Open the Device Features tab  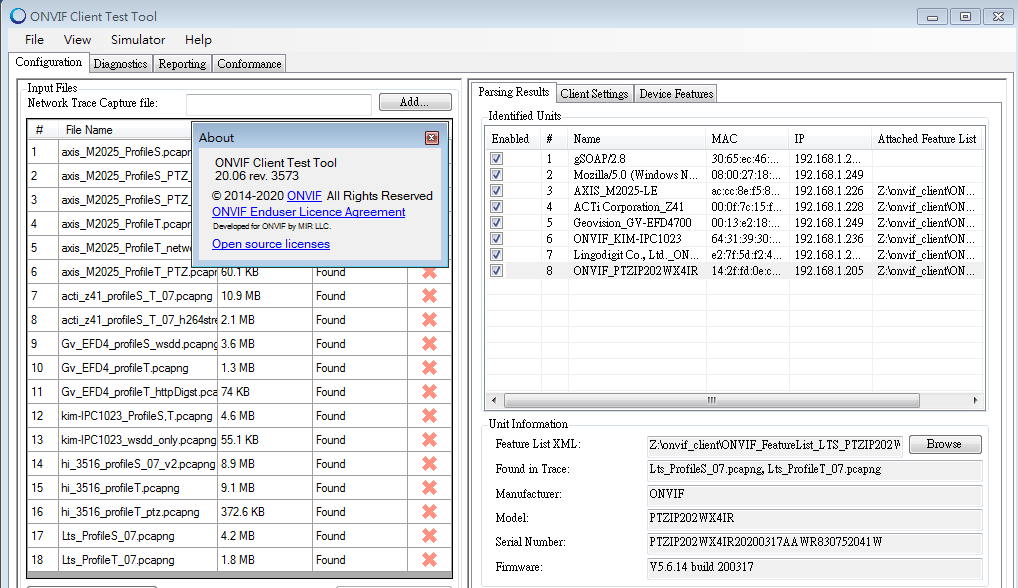[676, 94]
